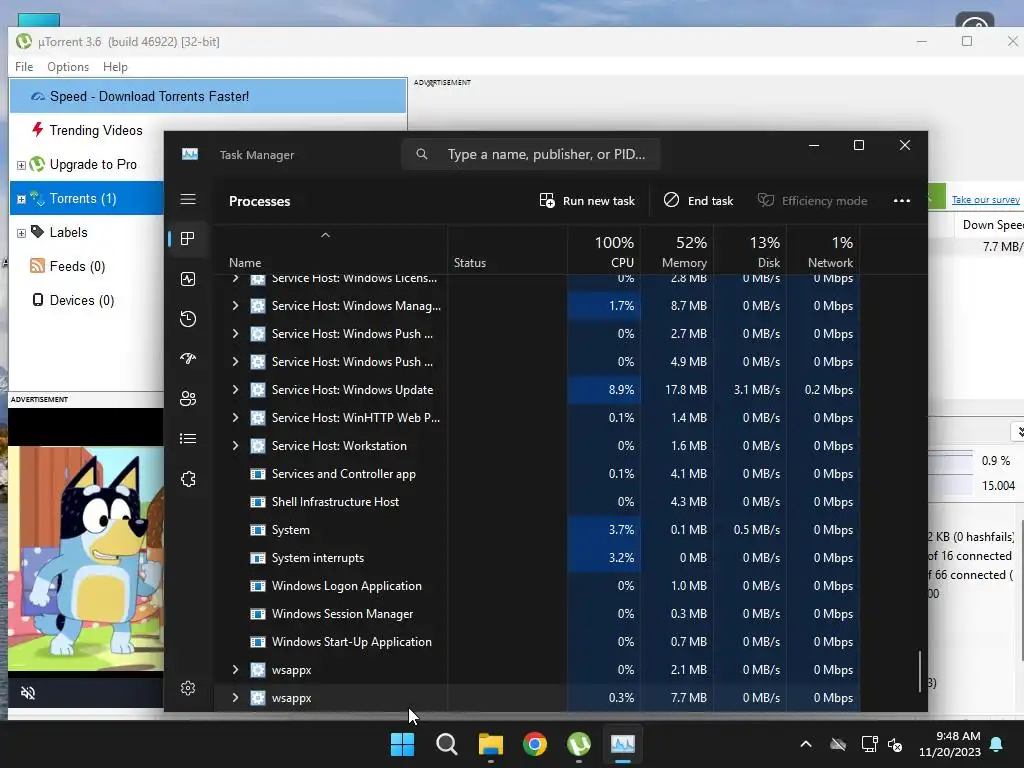Expand Service Host: Windows Manag... row
The height and width of the screenshot is (768, 1024).
point(235,306)
